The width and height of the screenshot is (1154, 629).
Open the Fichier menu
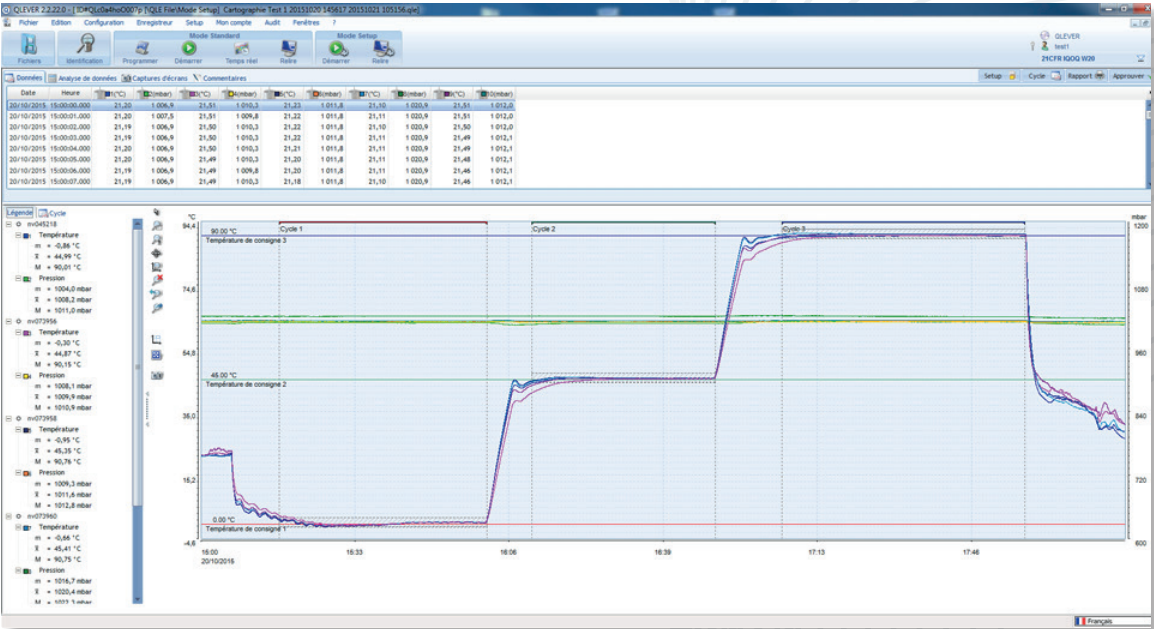28,22
